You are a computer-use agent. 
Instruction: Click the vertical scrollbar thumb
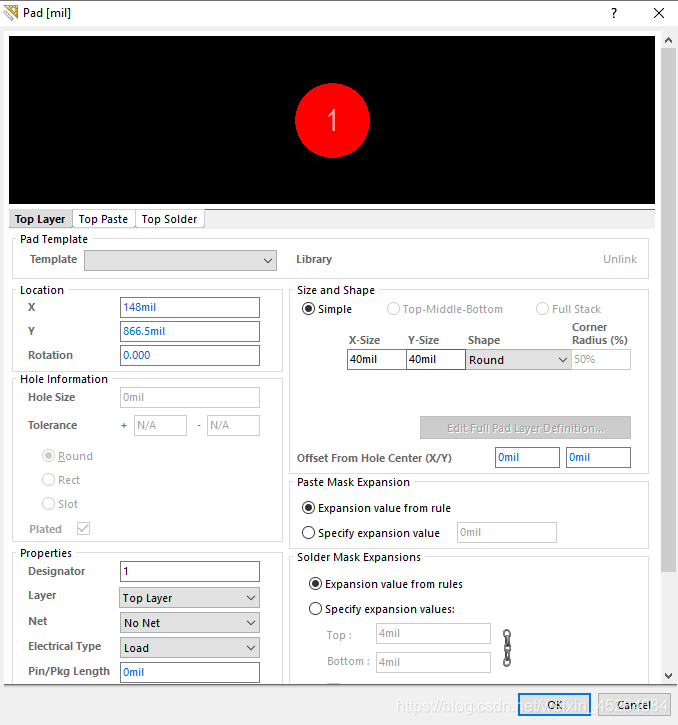668,310
